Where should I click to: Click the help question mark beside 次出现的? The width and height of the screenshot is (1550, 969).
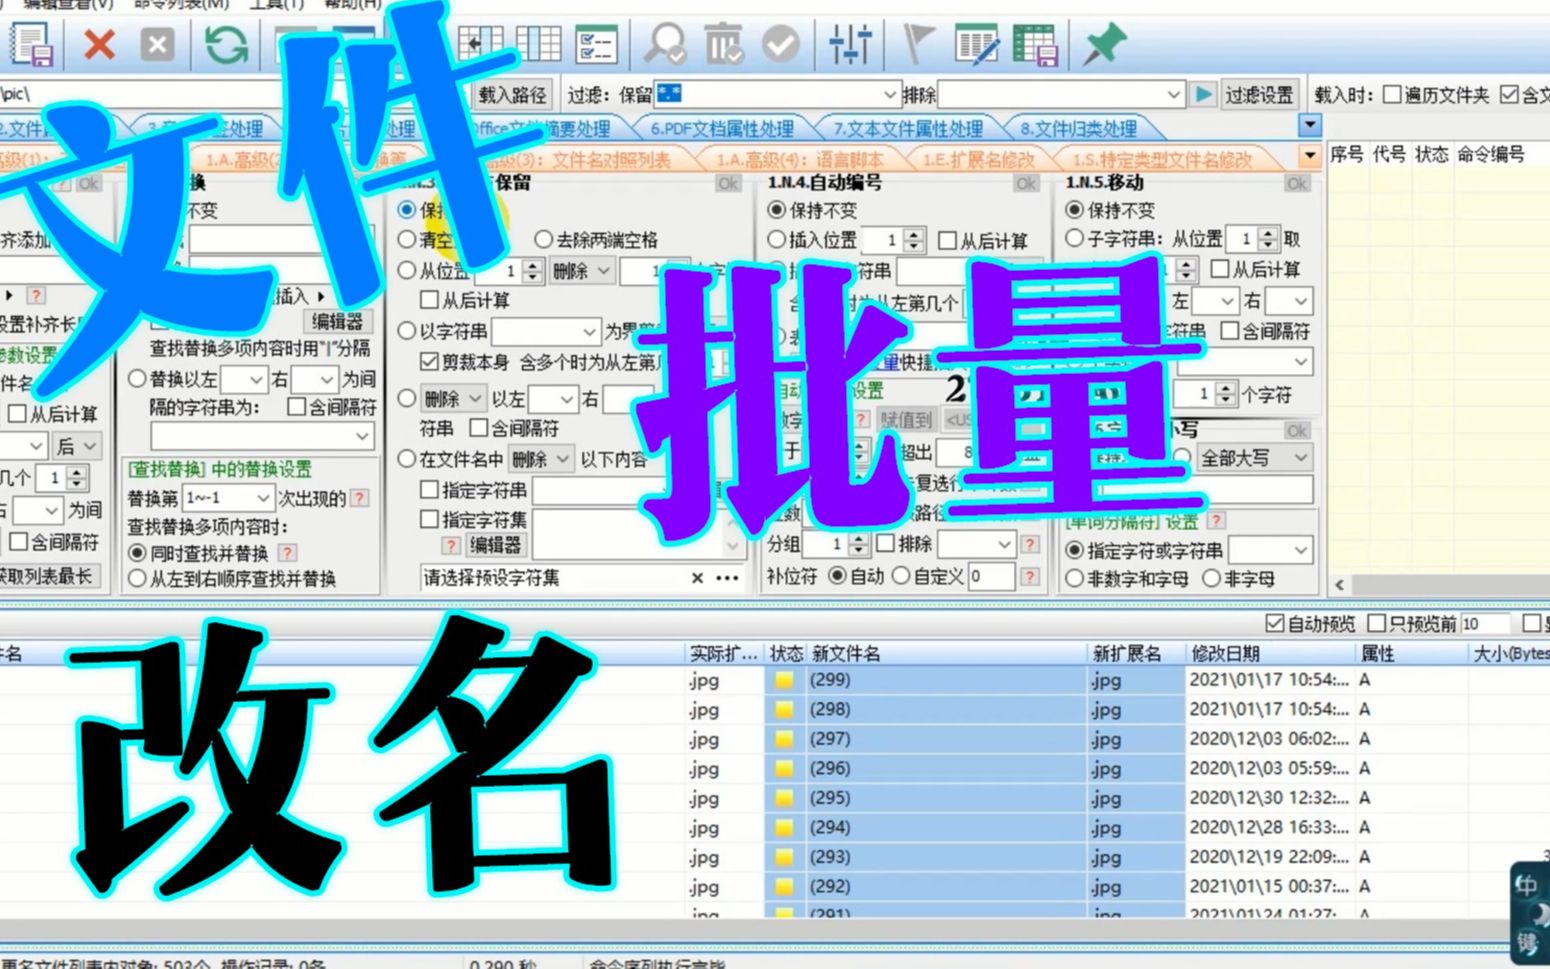(x=360, y=498)
